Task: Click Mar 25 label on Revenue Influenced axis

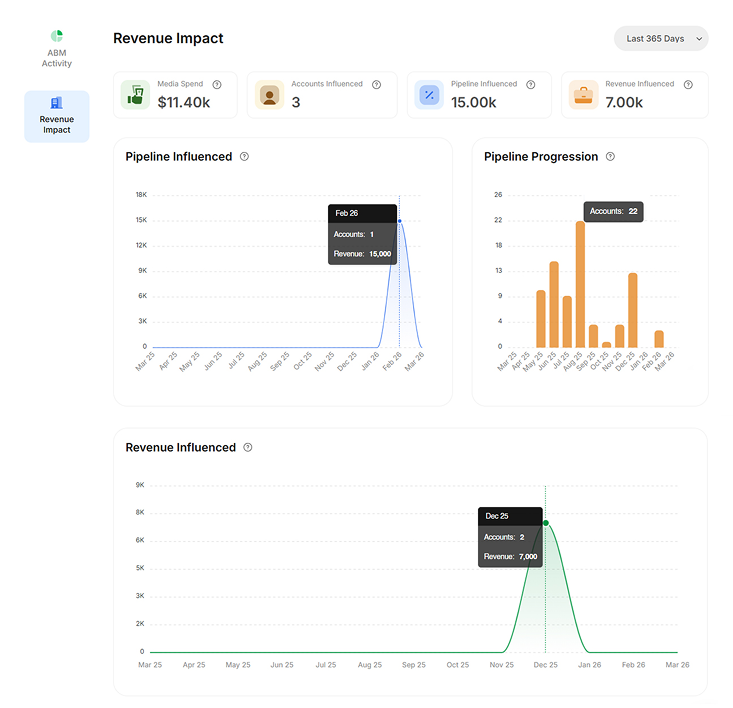Action: [x=150, y=665]
